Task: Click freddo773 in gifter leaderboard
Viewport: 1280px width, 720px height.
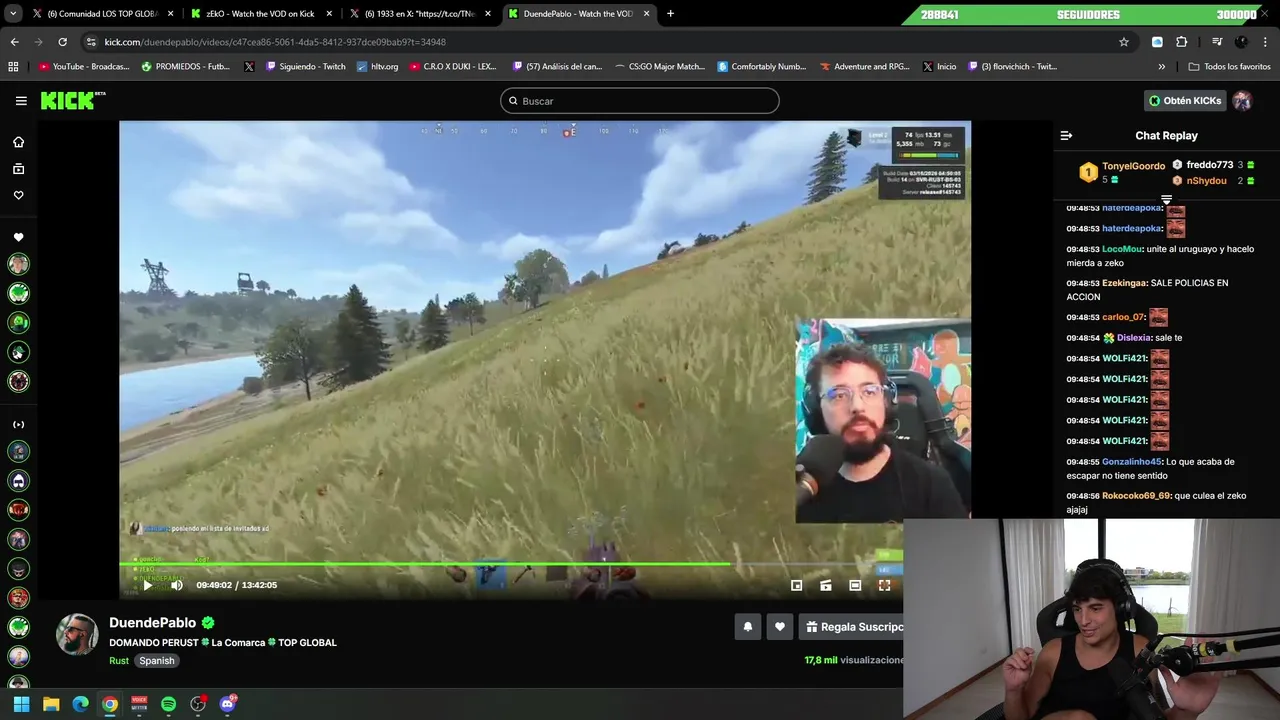Action: (x=1213, y=165)
